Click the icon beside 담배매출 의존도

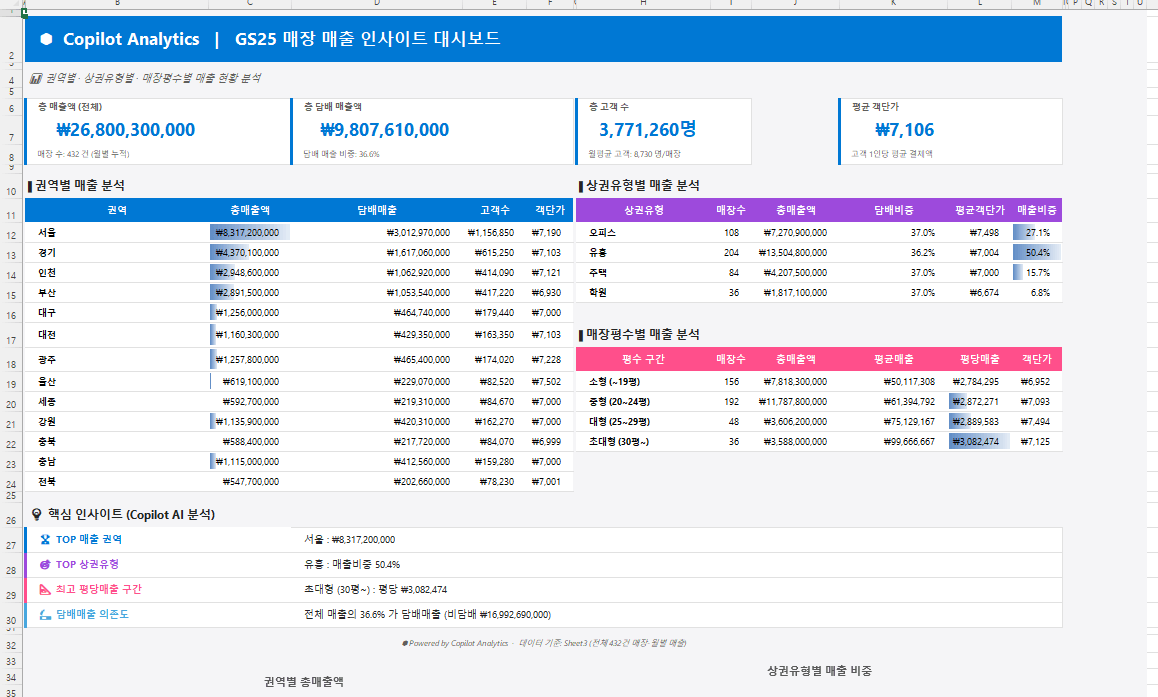coord(45,614)
